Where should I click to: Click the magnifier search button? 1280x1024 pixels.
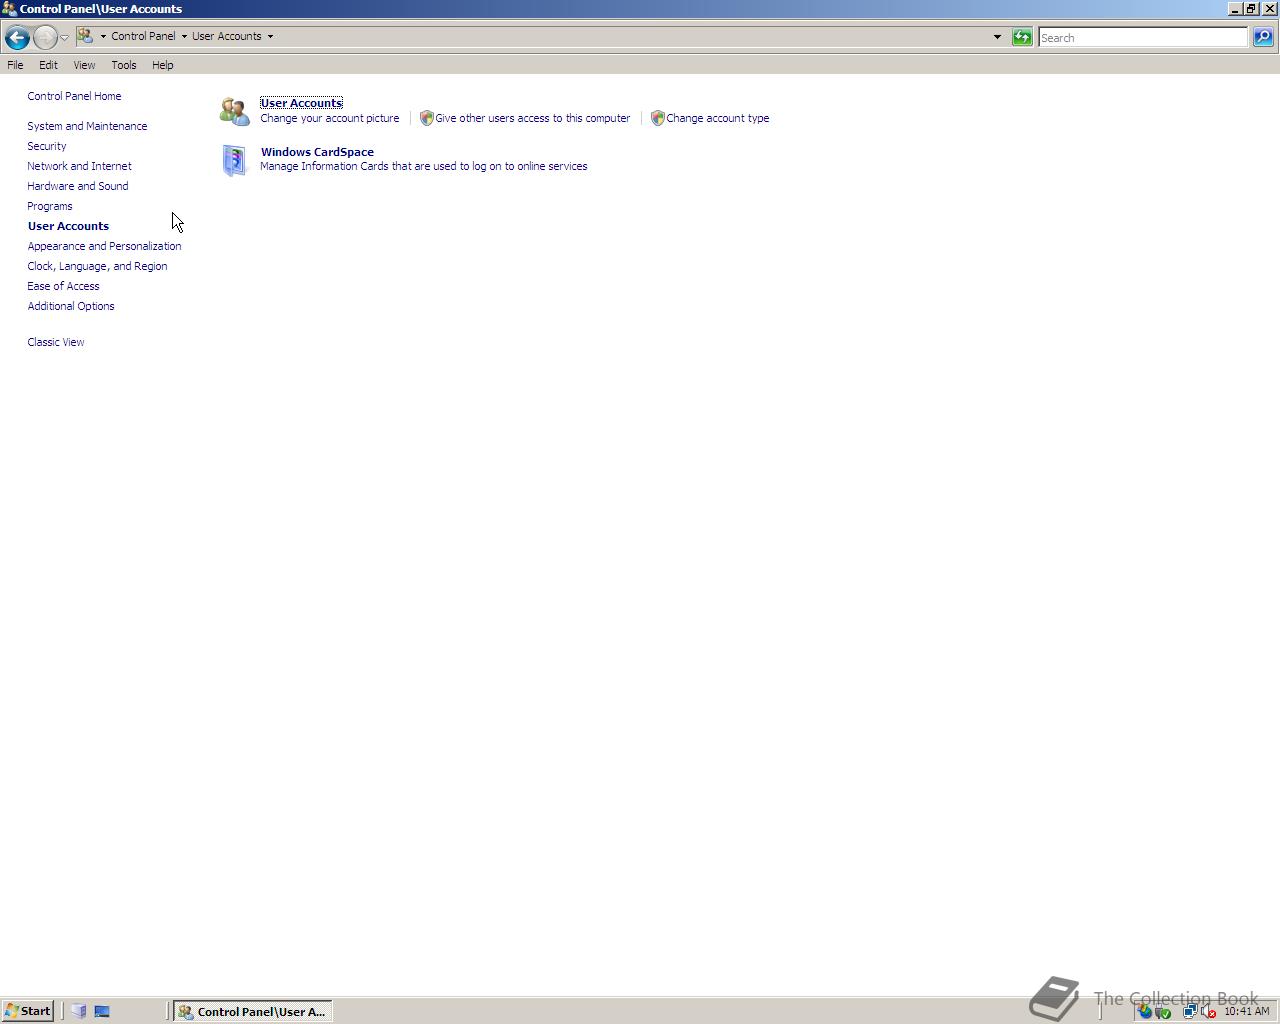click(x=1263, y=37)
